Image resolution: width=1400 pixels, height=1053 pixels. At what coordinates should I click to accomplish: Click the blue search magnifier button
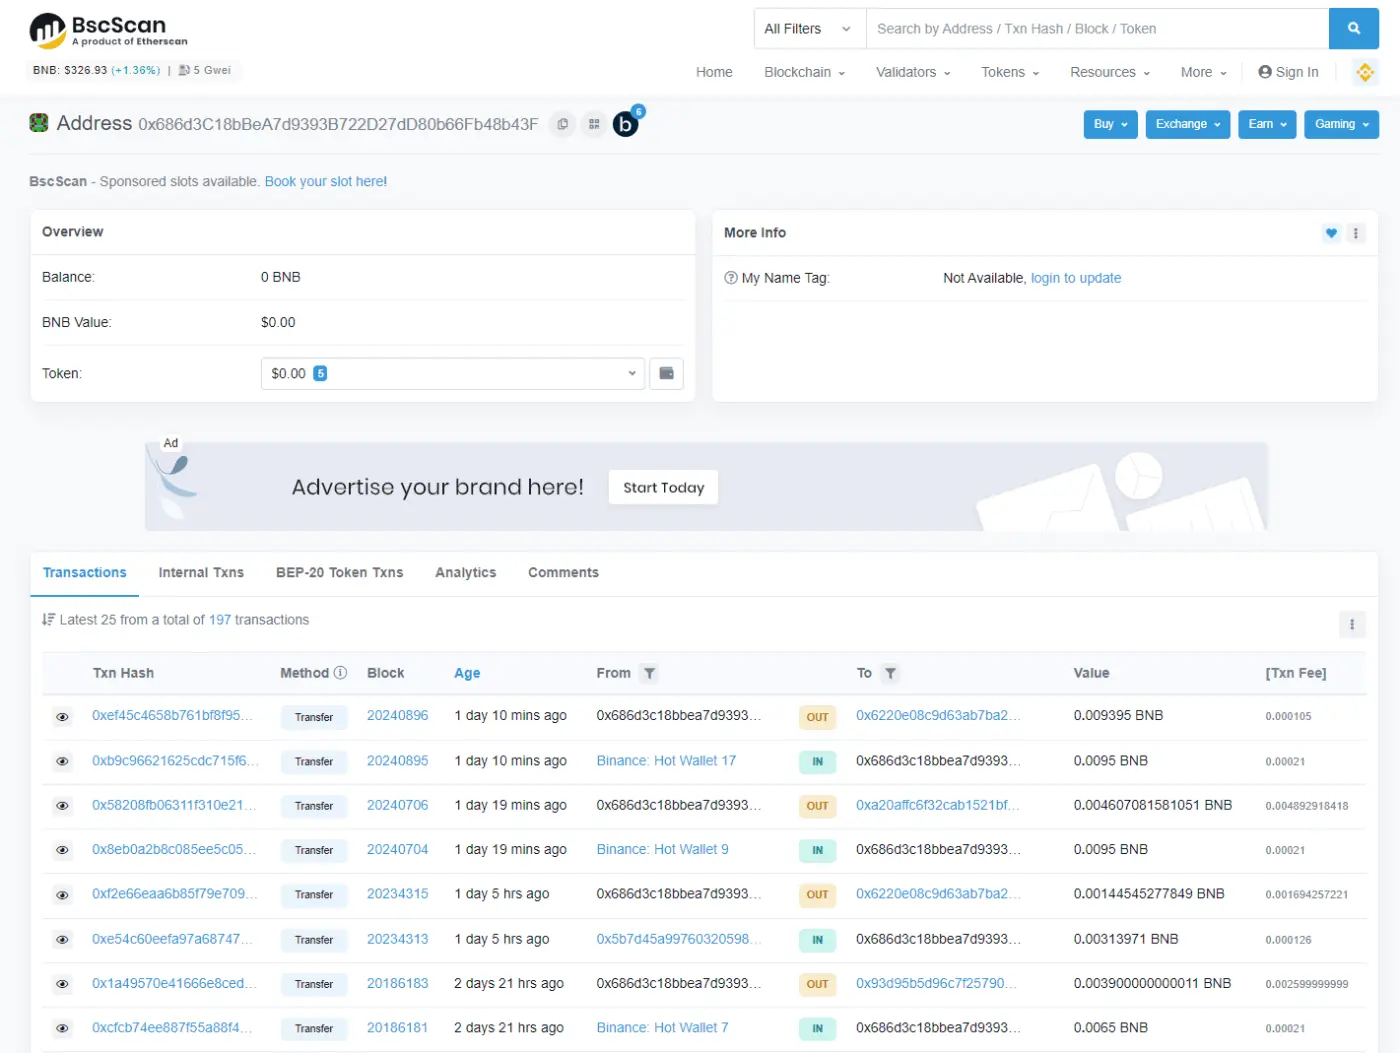(1353, 29)
